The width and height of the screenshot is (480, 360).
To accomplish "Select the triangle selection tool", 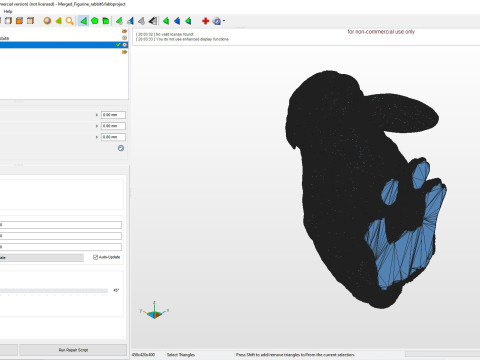I will [83, 21].
